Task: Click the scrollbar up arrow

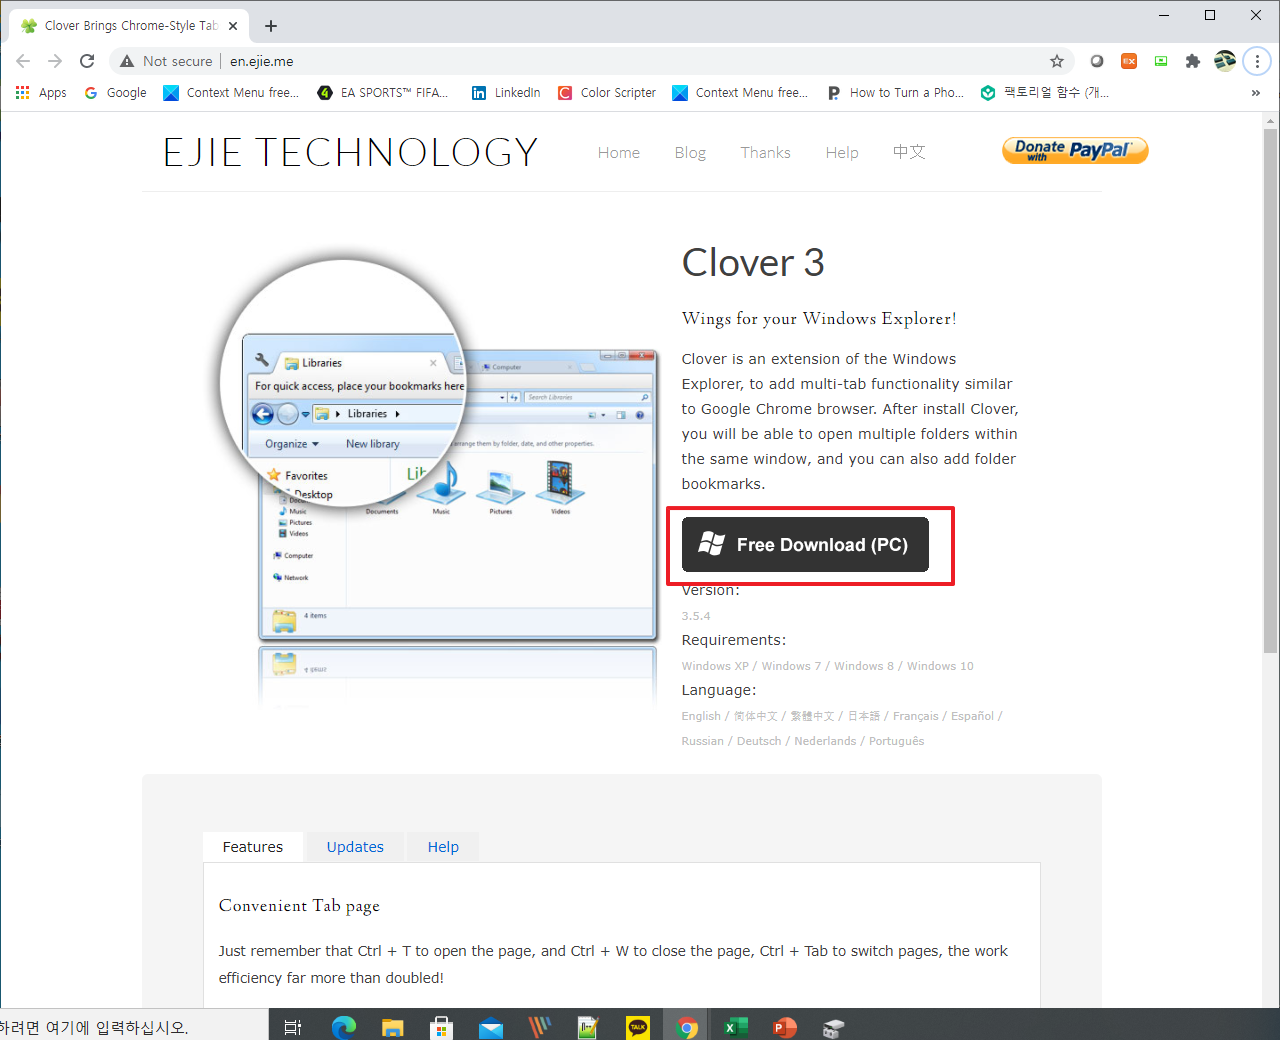Action: [1271, 121]
